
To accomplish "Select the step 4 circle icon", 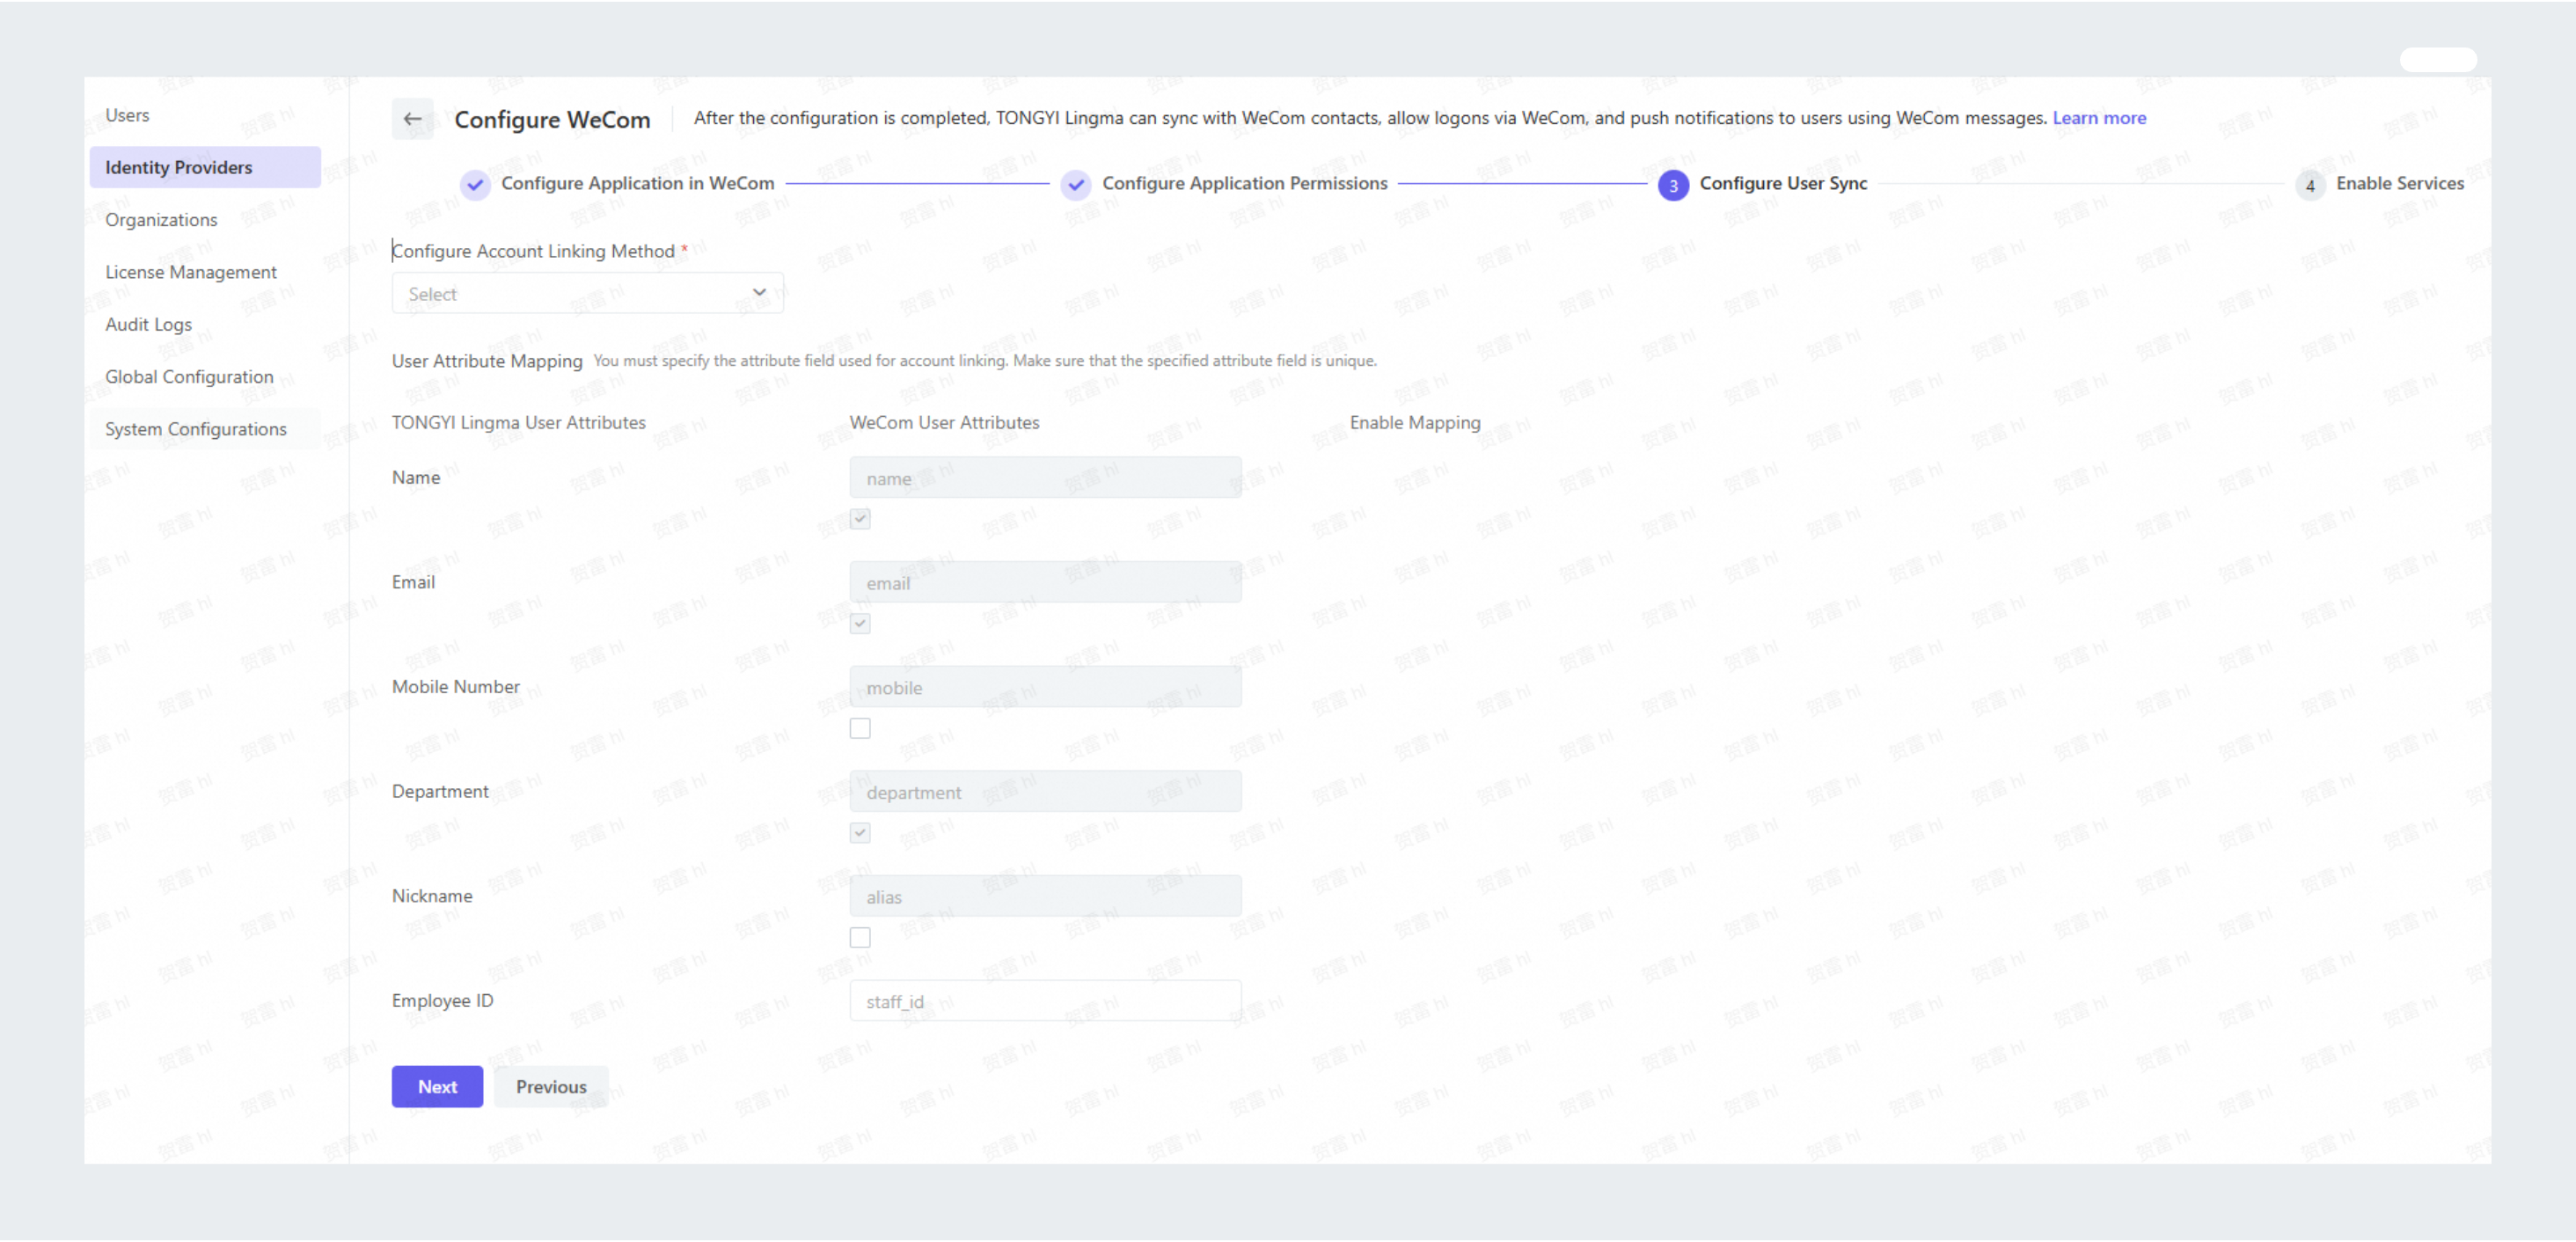I will [2310, 185].
